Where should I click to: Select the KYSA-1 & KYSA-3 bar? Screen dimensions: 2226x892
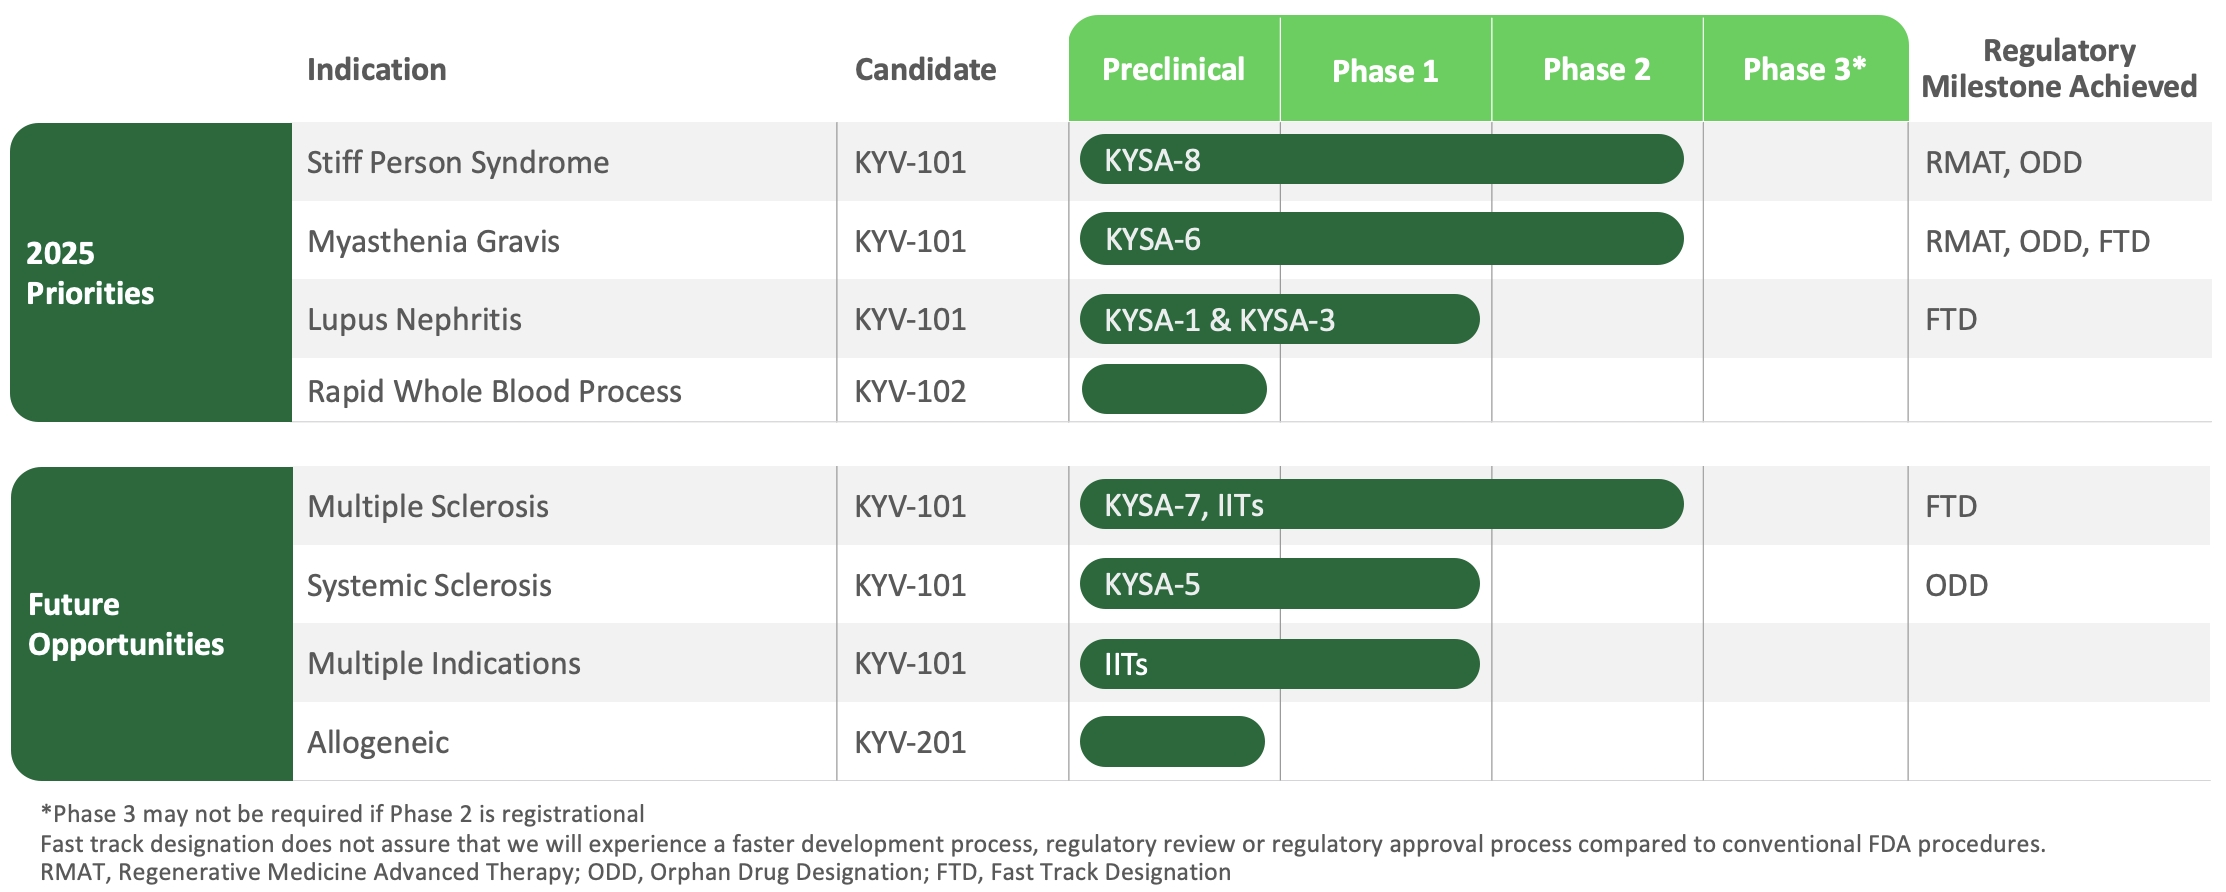[1278, 320]
